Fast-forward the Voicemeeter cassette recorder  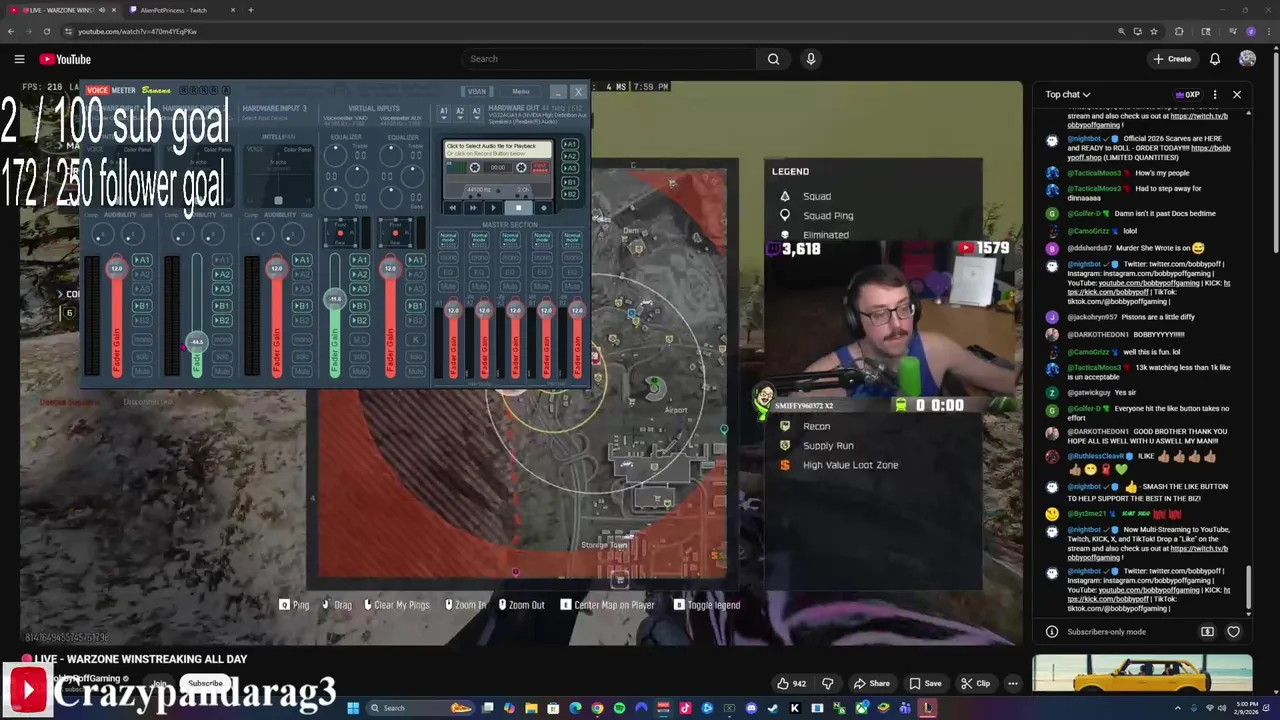pos(473,208)
